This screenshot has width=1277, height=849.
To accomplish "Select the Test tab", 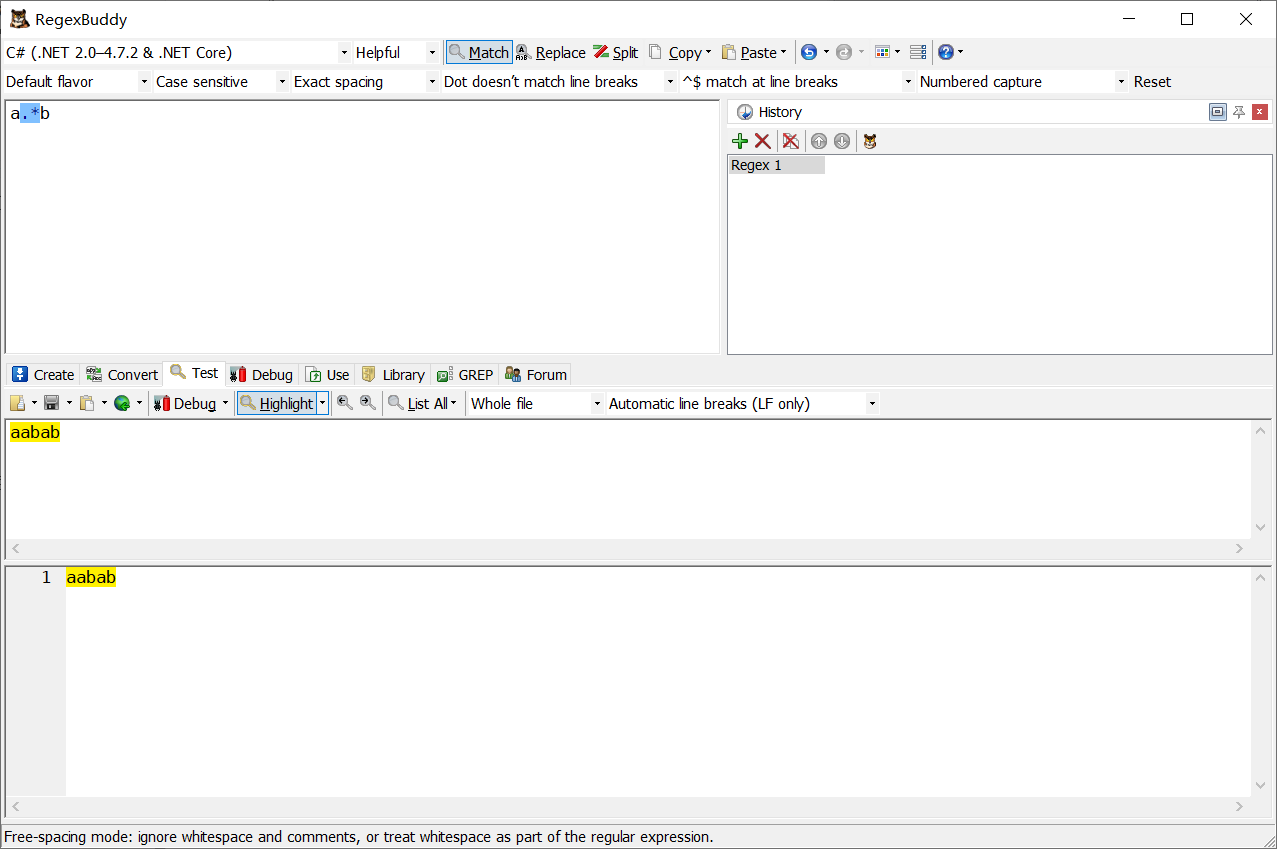I will click(x=194, y=373).
